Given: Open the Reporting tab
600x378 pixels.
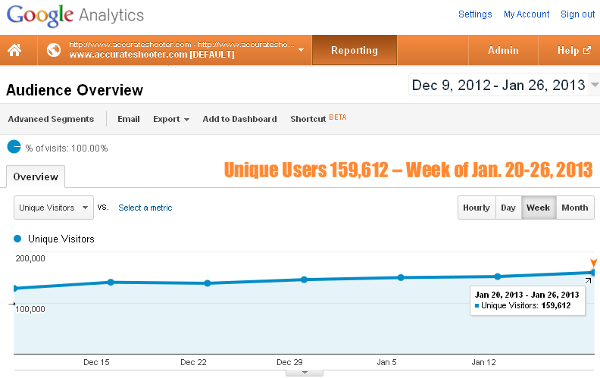Looking at the screenshot, I should tap(354, 50).
